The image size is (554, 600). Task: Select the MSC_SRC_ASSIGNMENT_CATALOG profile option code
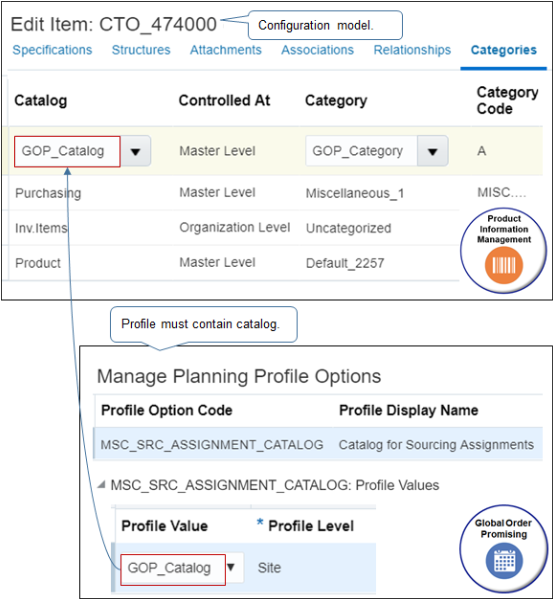(x=212, y=445)
